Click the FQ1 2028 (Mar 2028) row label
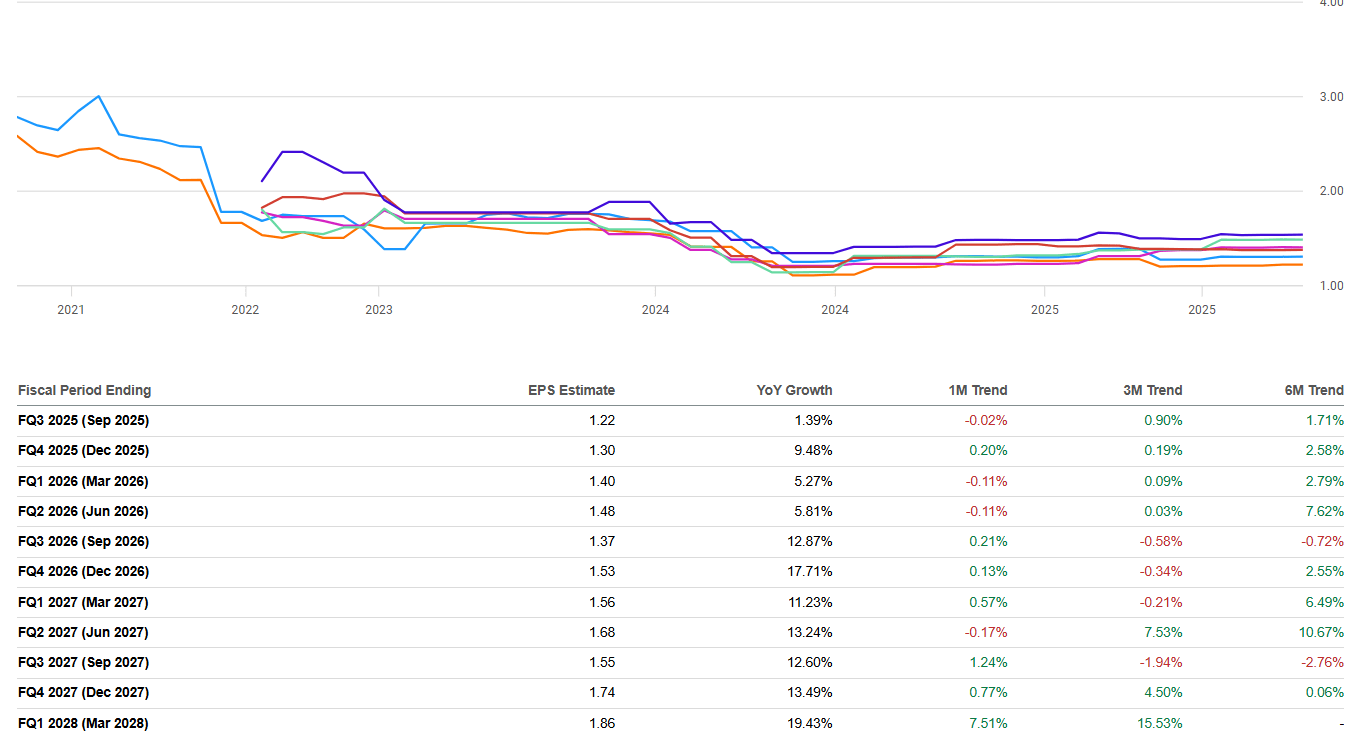The width and height of the screenshot is (1357, 747). tap(83, 723)
